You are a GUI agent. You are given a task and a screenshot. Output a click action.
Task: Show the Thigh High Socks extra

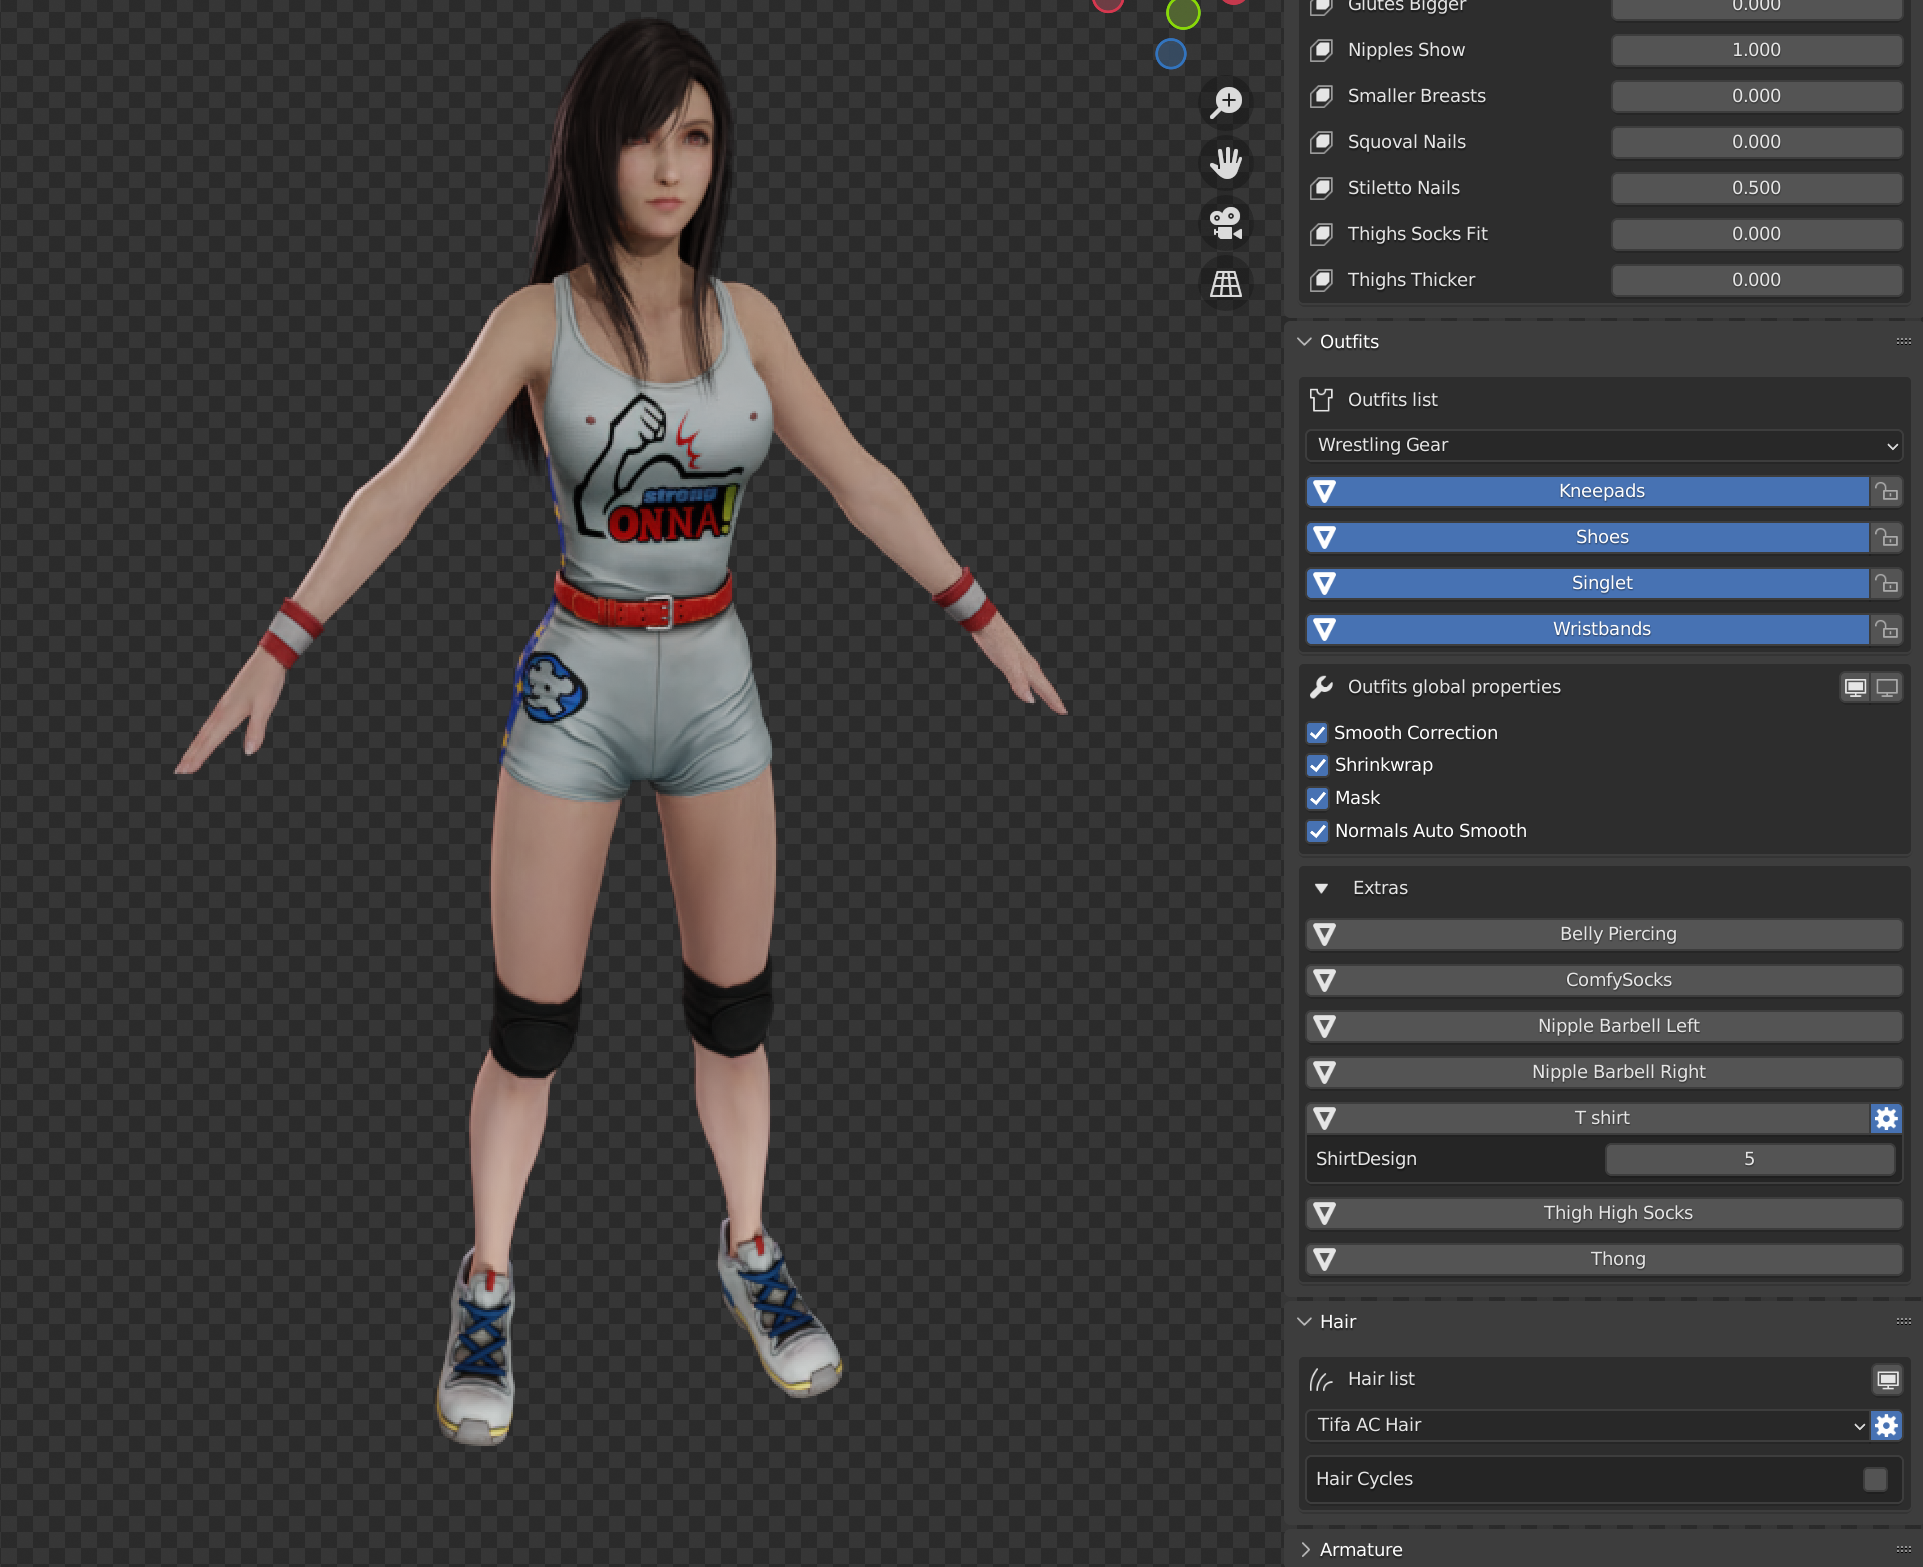click(x=1604, y=1213)
